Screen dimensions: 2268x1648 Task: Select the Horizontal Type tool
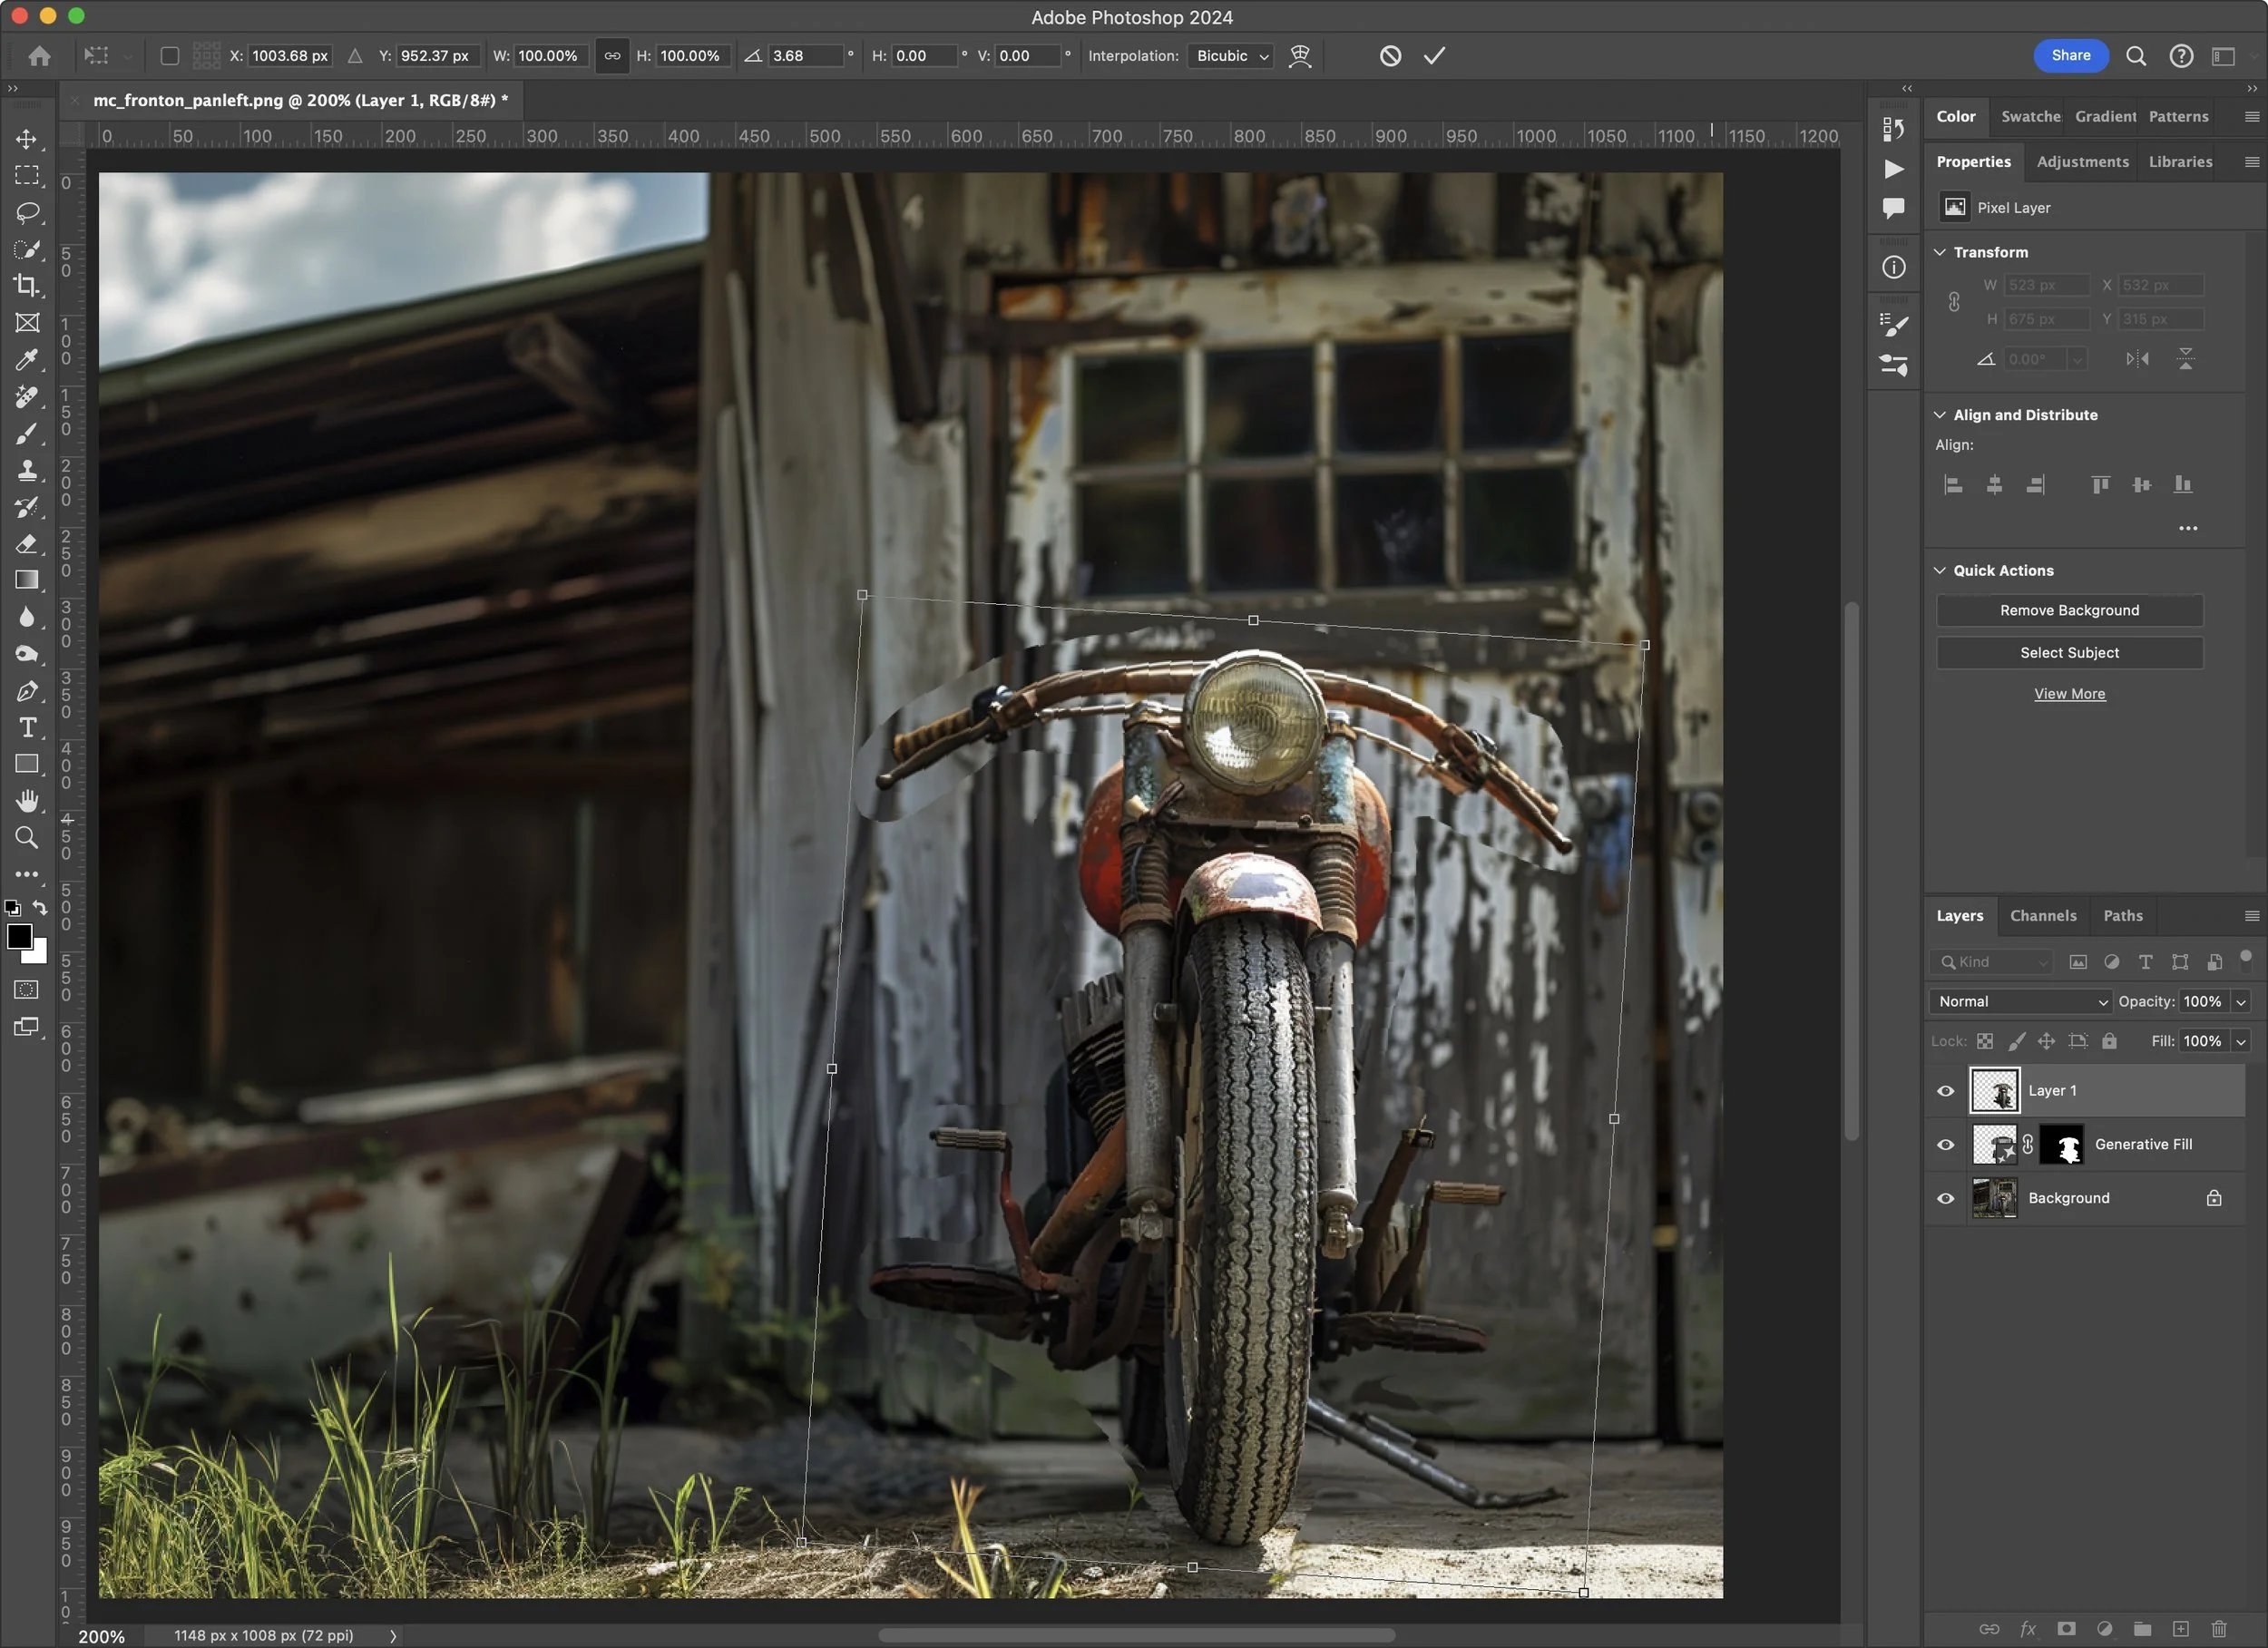pos(27,728)
